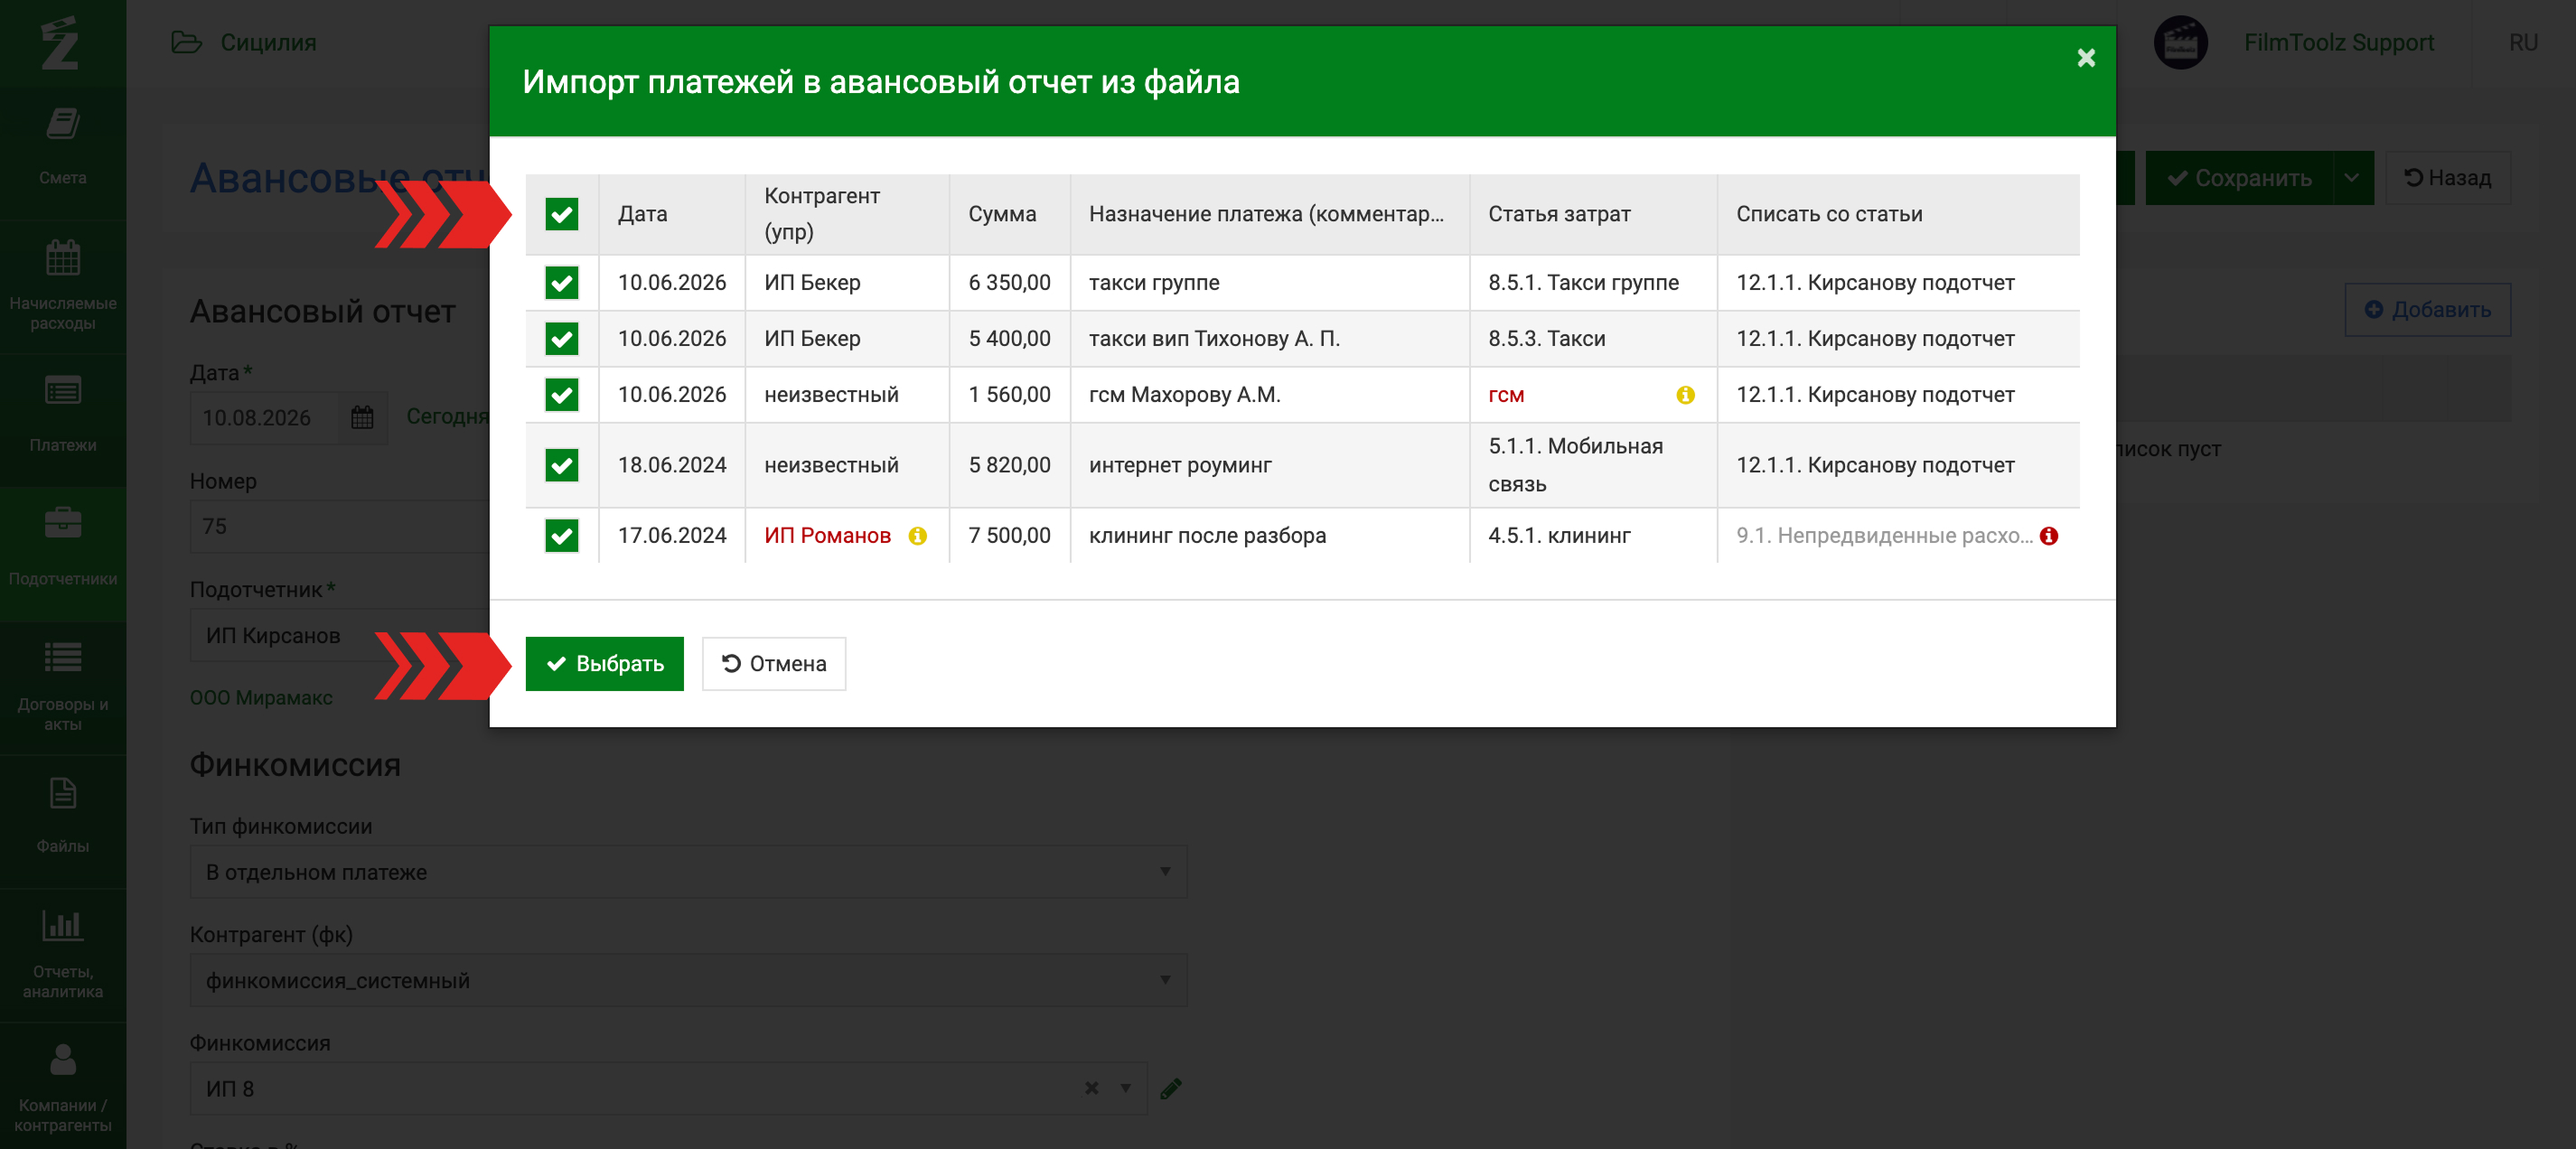
Task: Click the Сицилия project name
Action: (268, 42)
